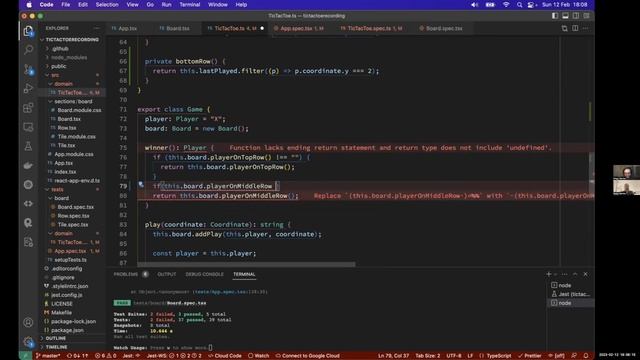Open package.json in the explorer

click(67, 330)
